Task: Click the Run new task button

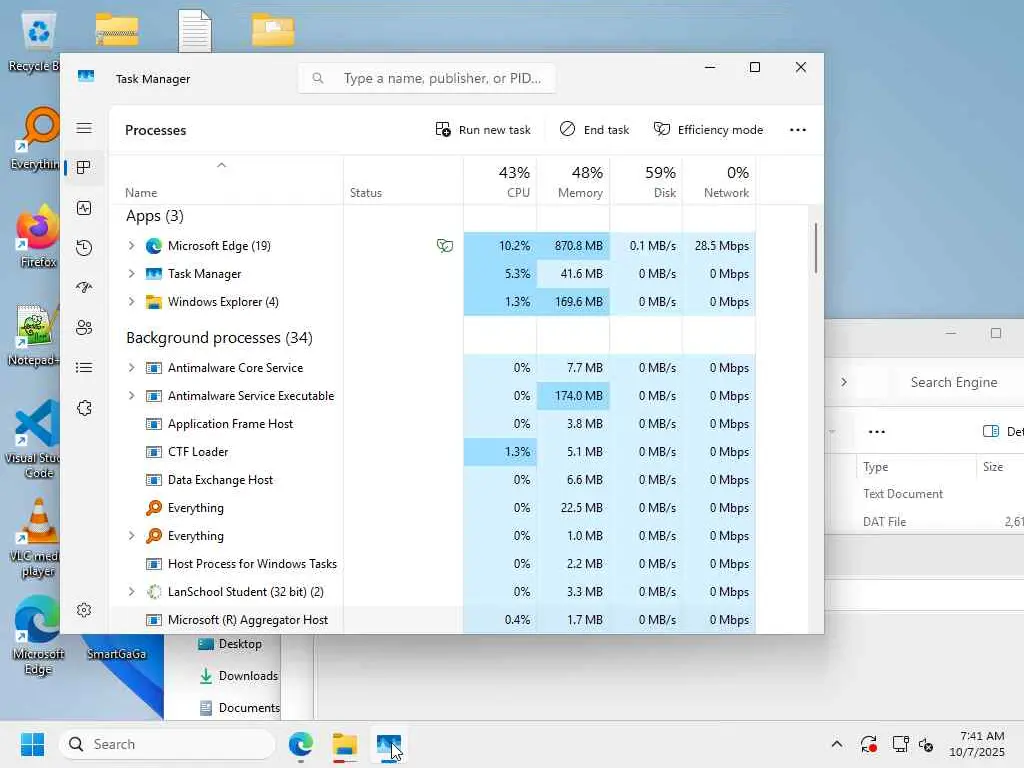Action: click(483, 129)
